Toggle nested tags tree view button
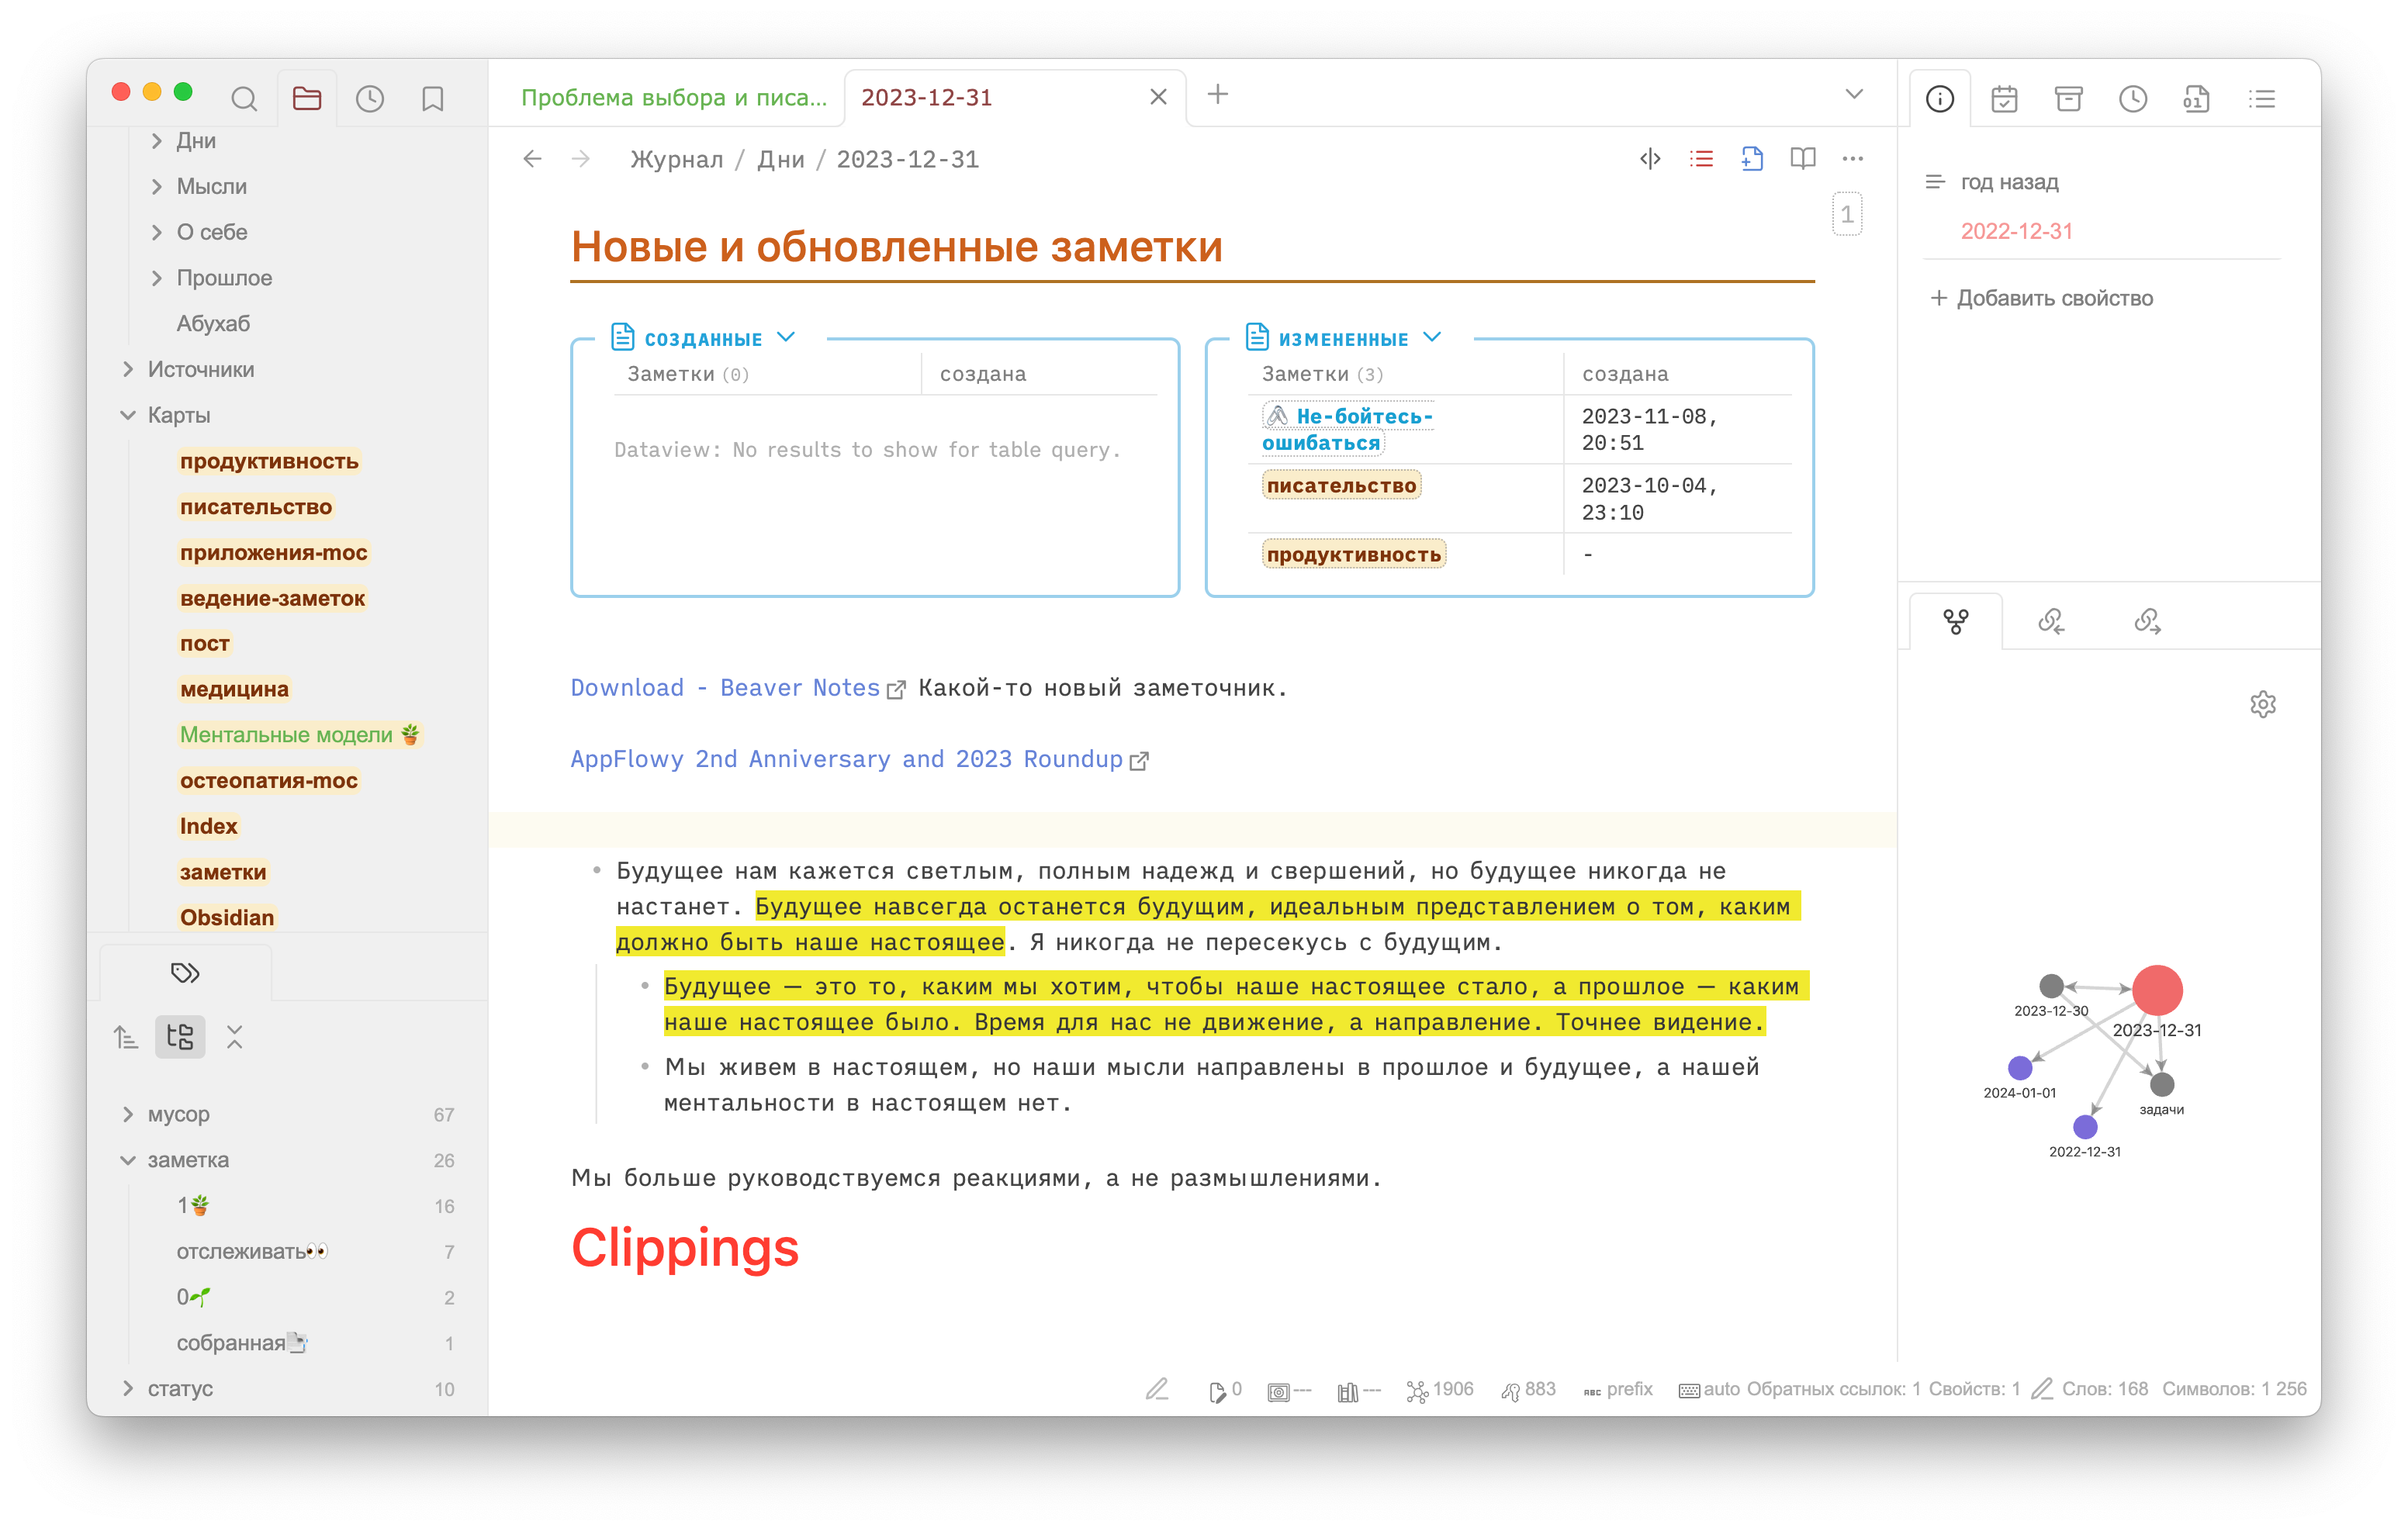The height and width of the screenshot is (1531, 2408). pyautogui.click(x=180, y=1037)
